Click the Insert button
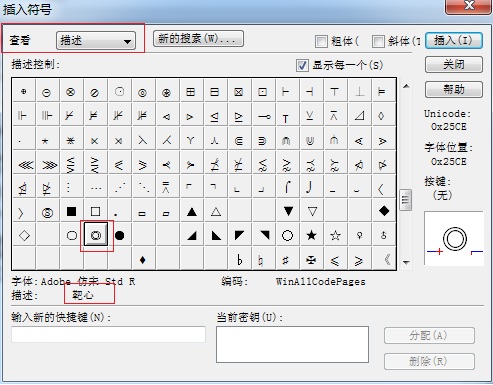493x385 pixels. pos(454,41)
